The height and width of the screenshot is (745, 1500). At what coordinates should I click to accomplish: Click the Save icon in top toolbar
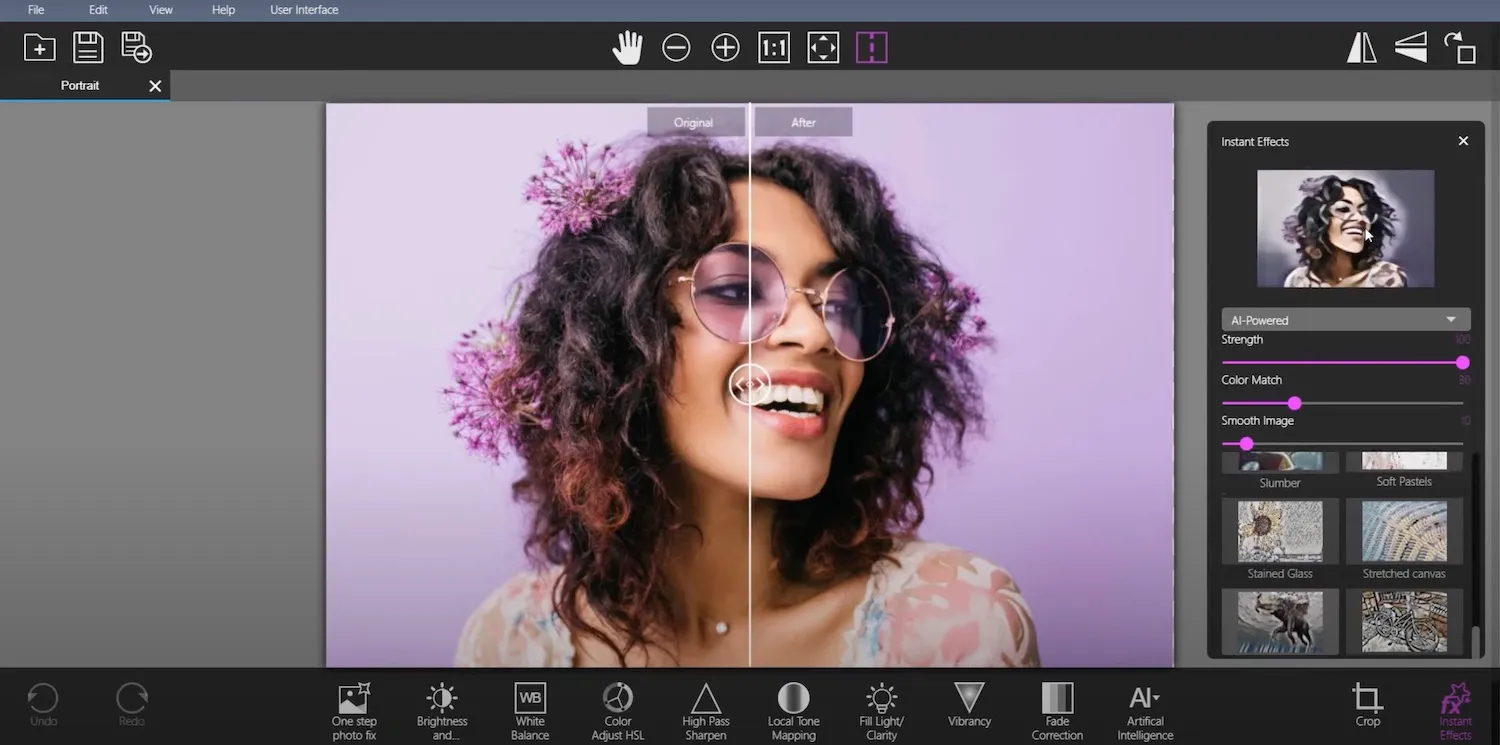click(88, 48)
